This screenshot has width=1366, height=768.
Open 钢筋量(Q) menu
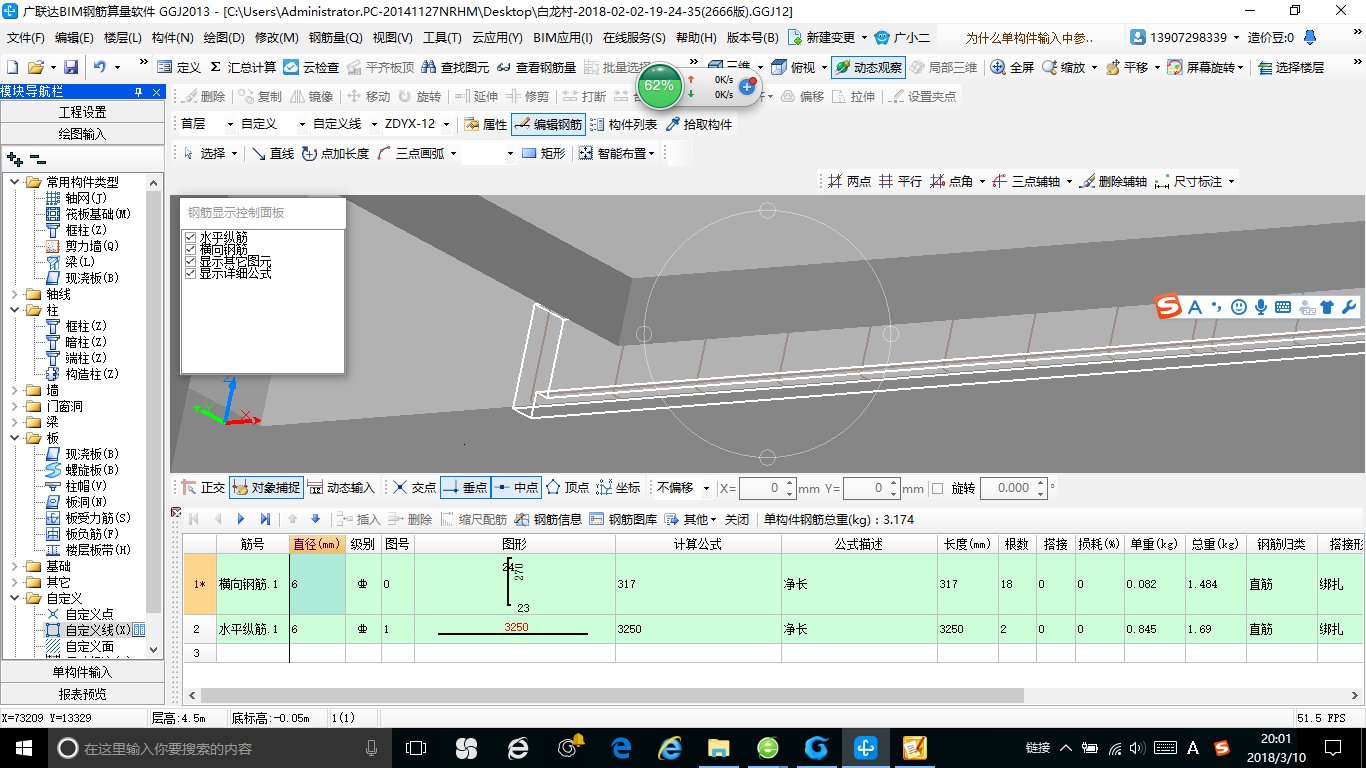[335, 38]
